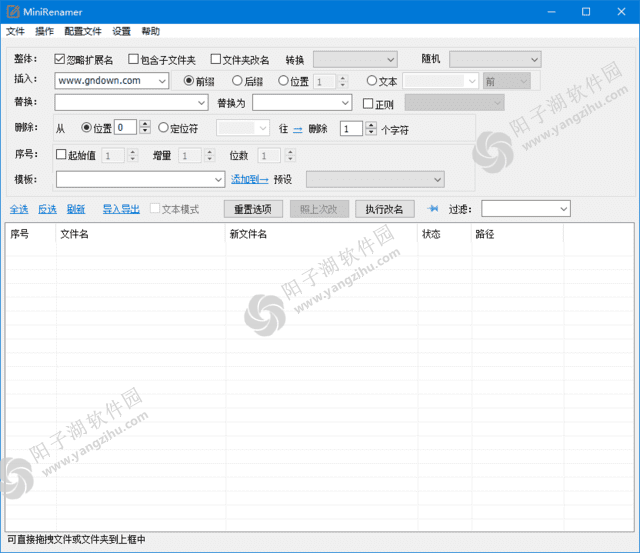The height and width of the screenshot is (553, 640).
Task: Click the MiniRenamer app icon in title bar
Action: [13, 11]
